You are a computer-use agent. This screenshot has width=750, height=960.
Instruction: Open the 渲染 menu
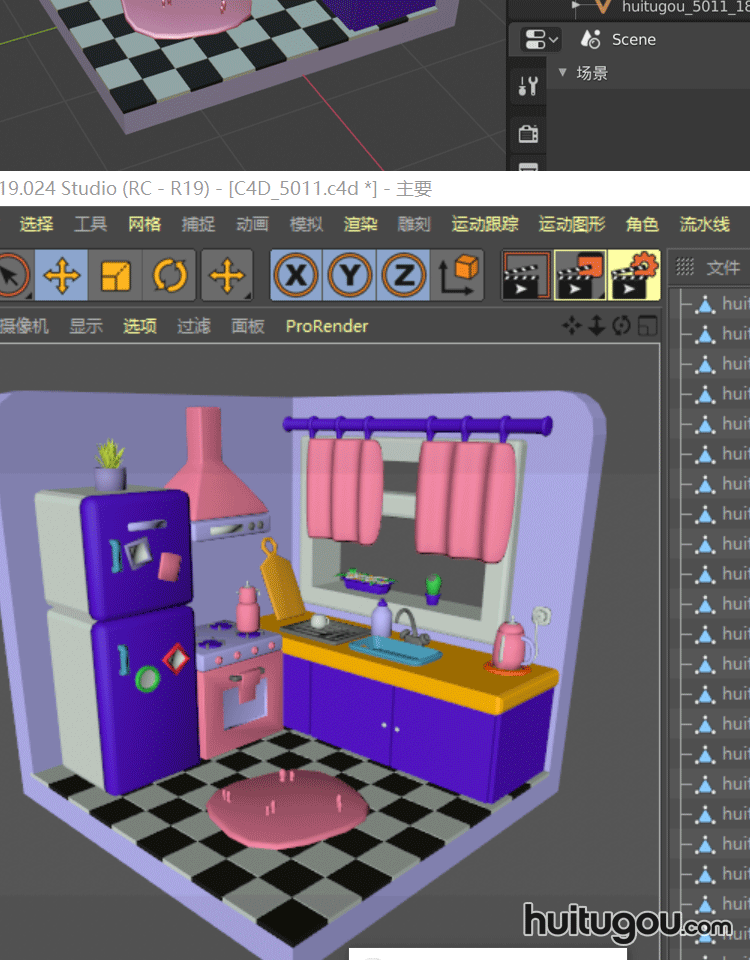coord(360,224)
